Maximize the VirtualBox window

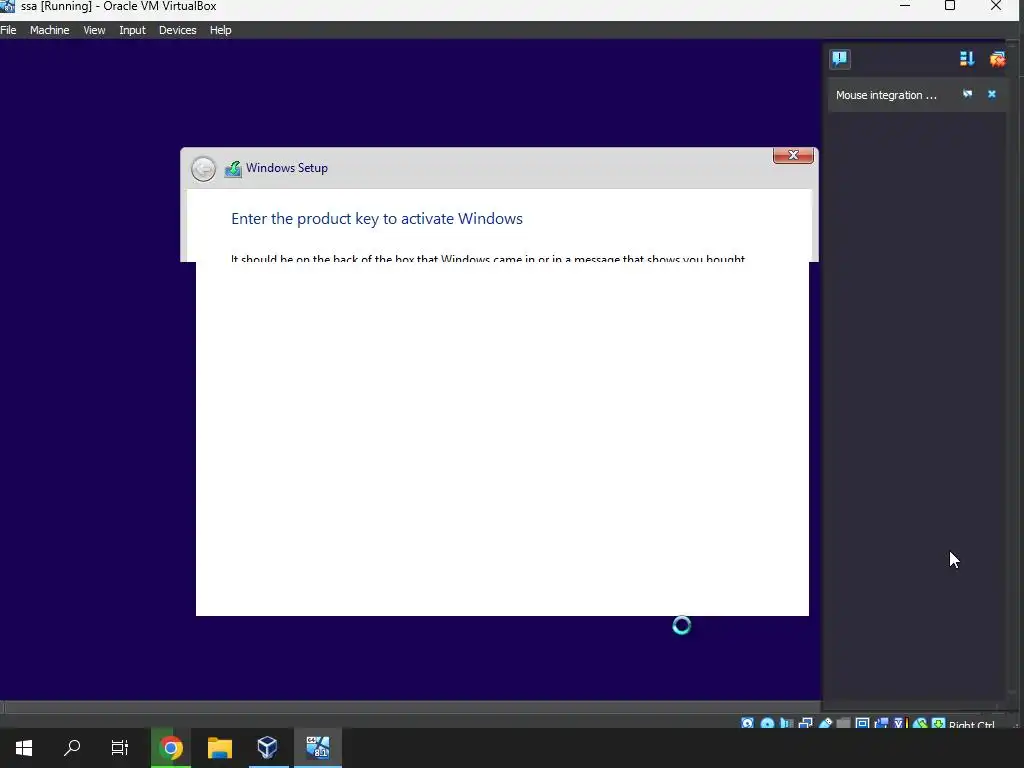(x=950, y=6)
